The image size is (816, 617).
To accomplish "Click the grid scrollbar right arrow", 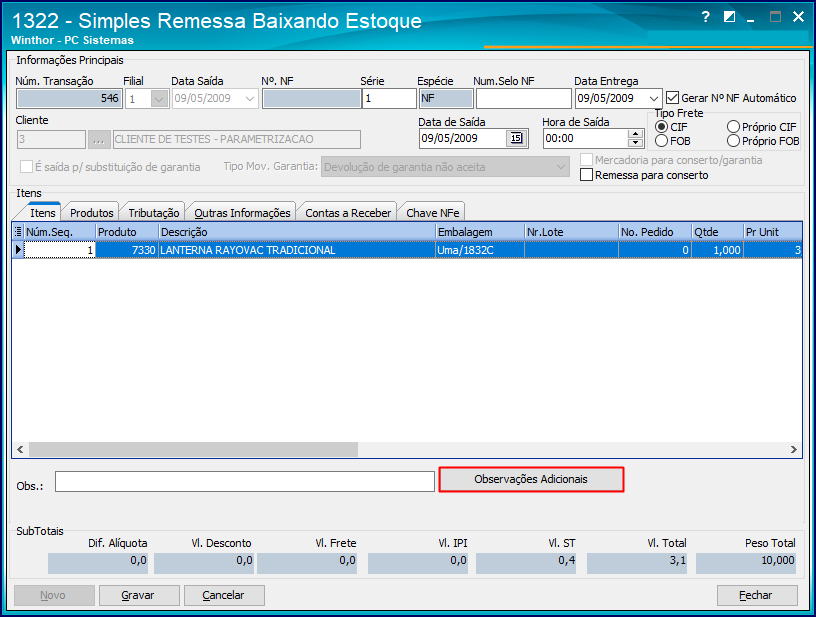I will (794, 449).
